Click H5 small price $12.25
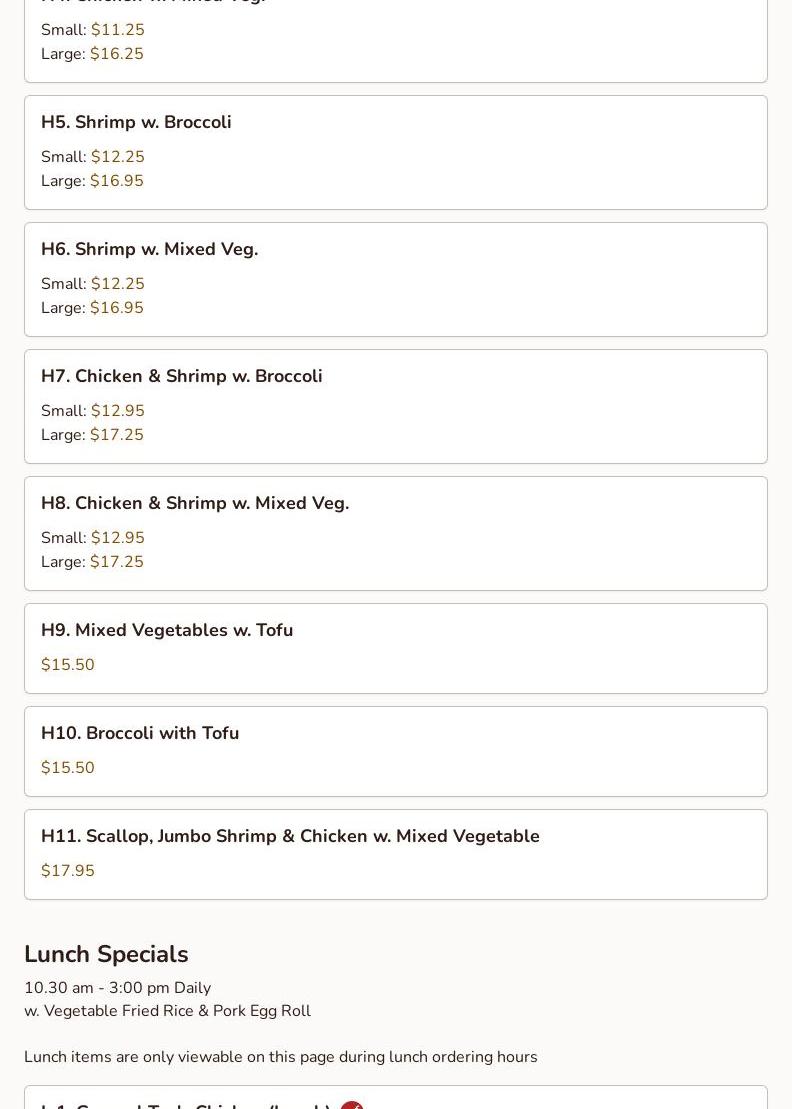The width and height of the screenshot is (792, 1109). (117, 157)
